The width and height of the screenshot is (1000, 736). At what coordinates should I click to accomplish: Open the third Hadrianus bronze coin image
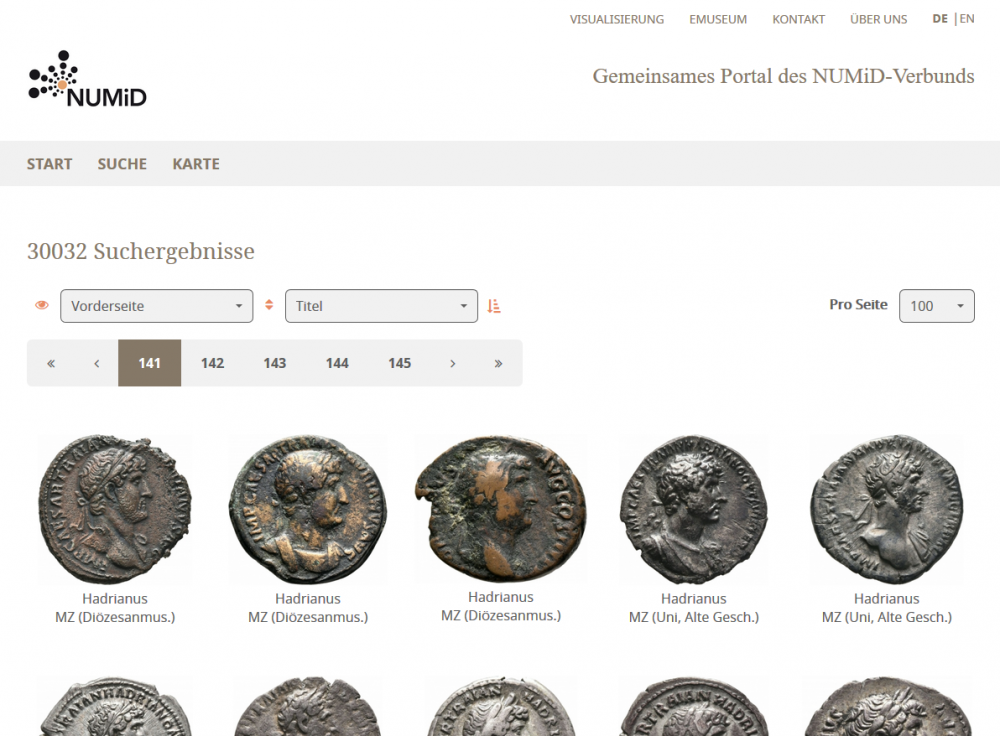point(500,508)
